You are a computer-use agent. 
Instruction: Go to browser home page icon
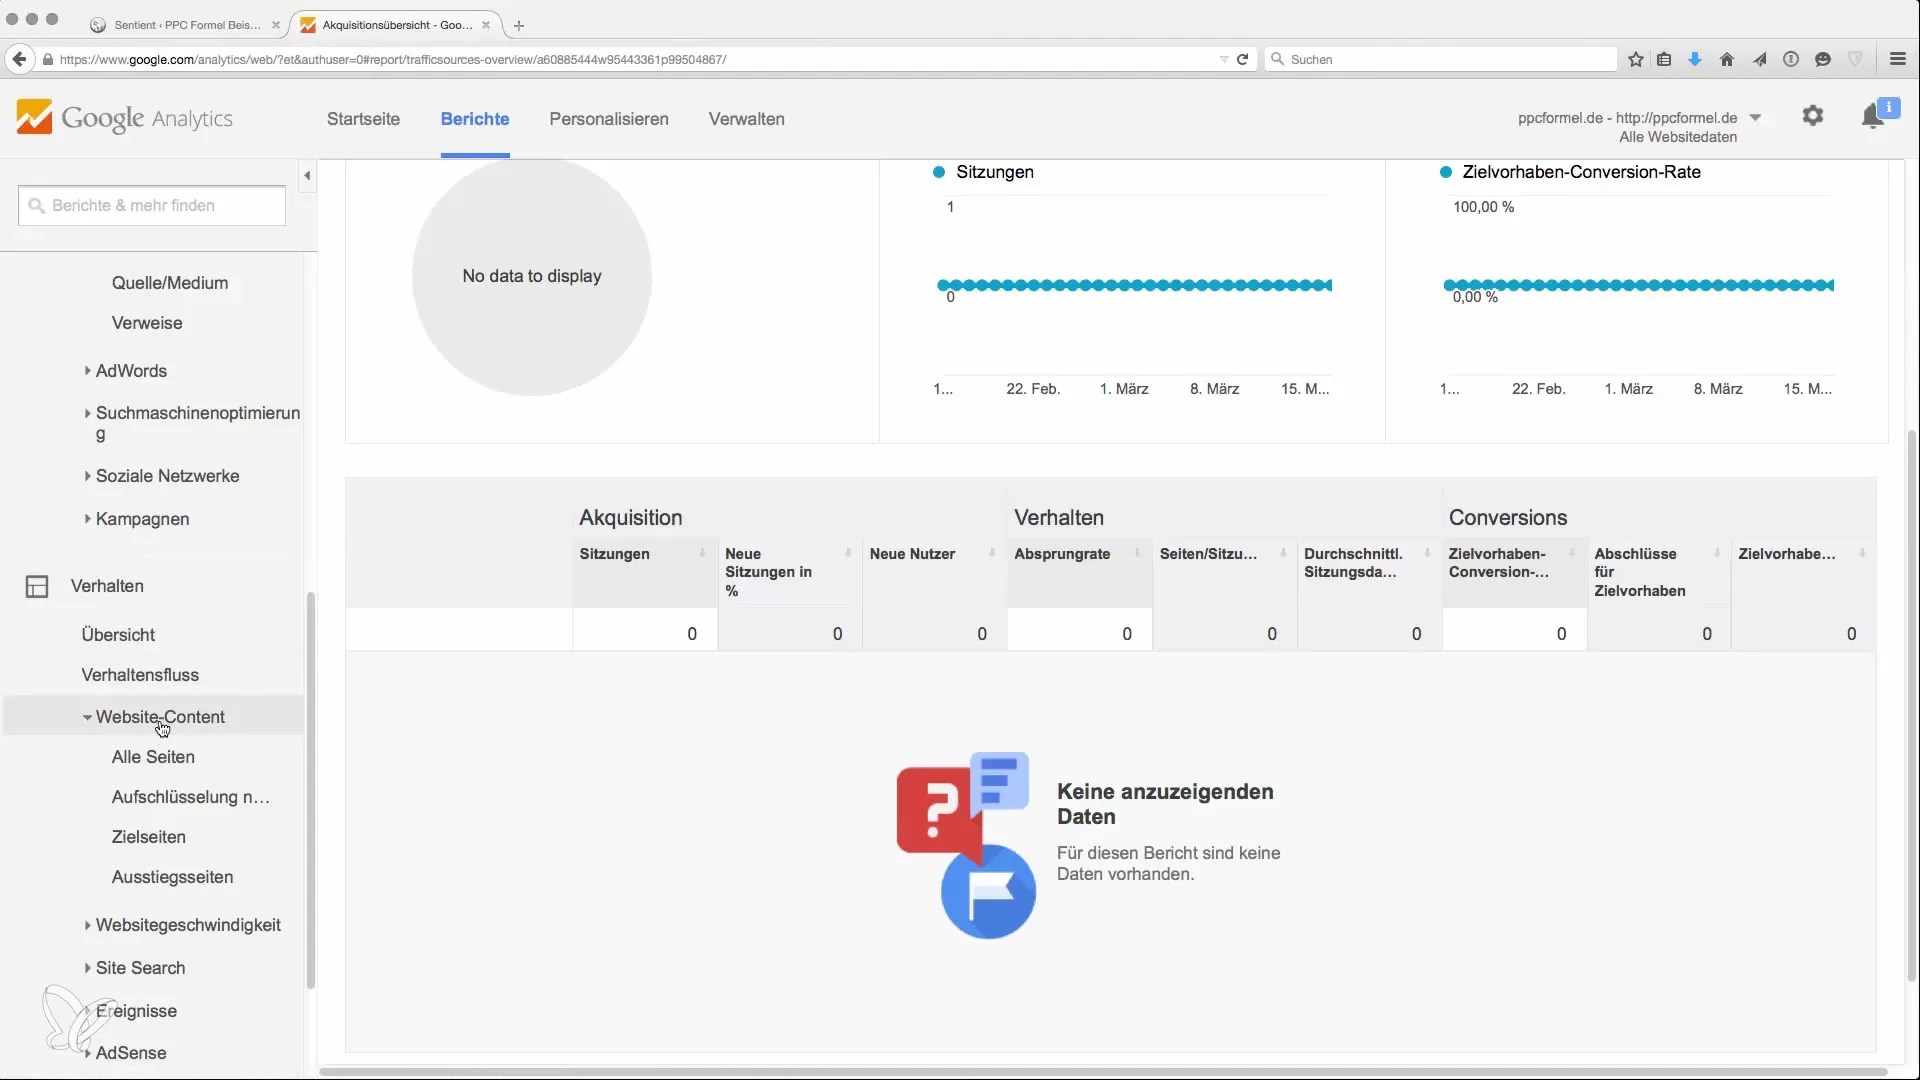click(x=1727, y=59)
